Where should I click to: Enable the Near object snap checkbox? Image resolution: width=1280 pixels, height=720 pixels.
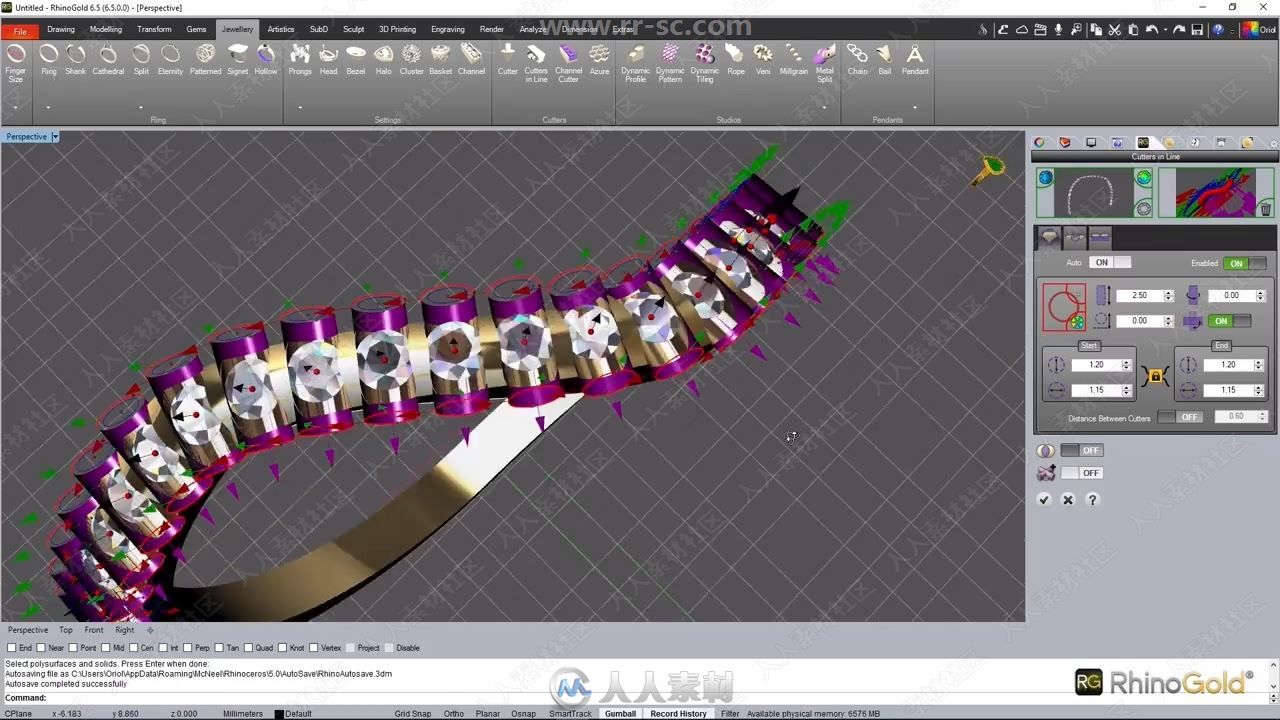41,648
